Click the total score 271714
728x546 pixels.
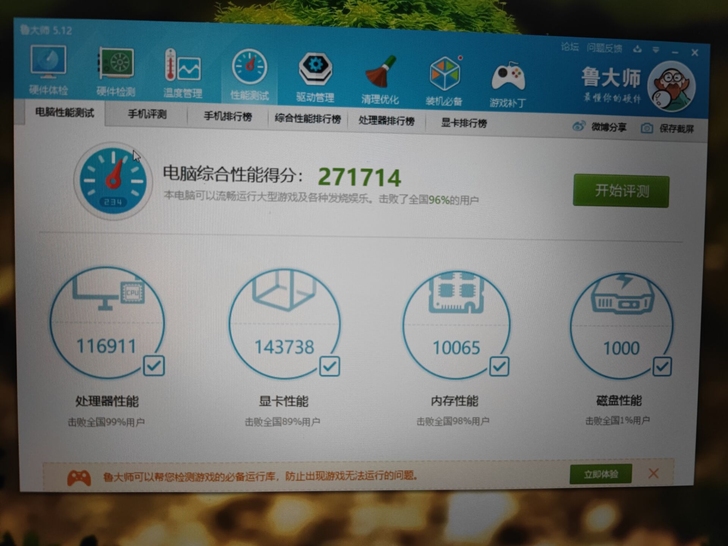coord(359,177)
